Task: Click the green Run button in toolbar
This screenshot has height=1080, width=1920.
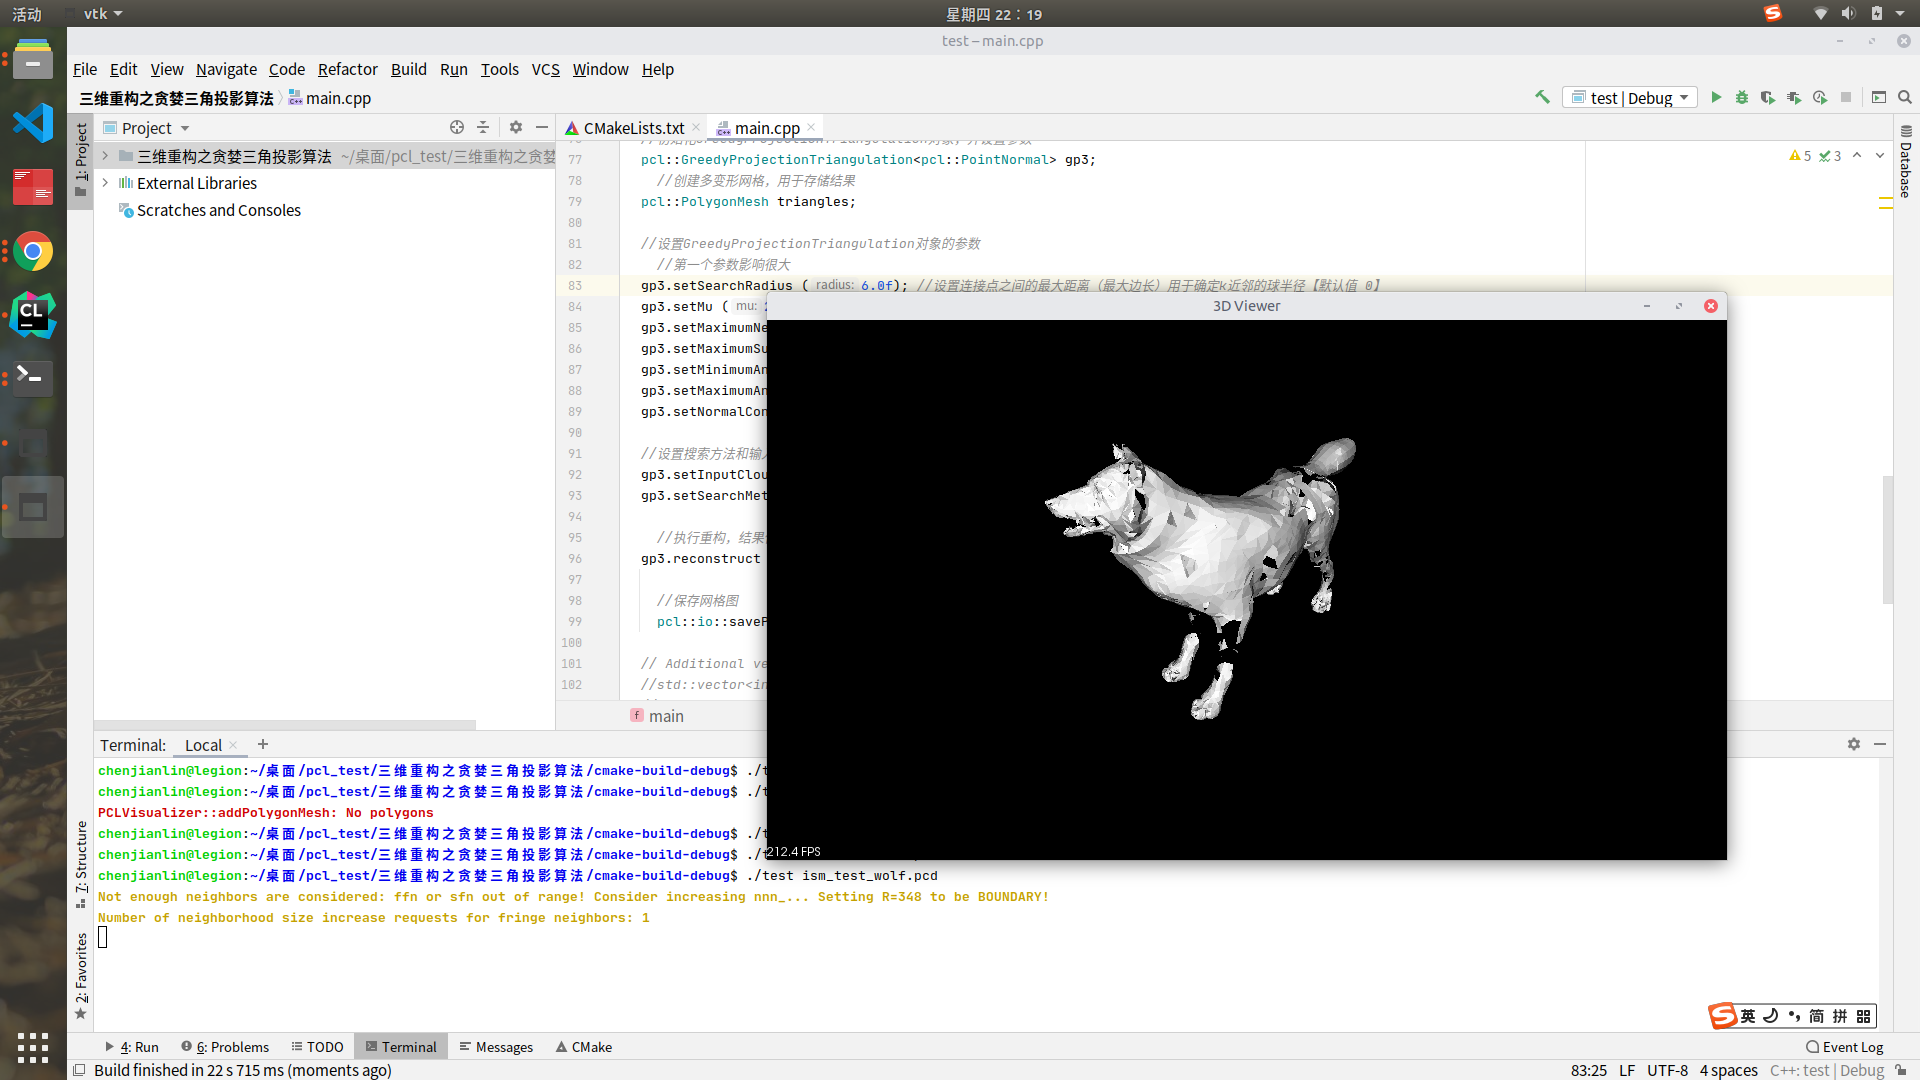Action: pyautogui.click(x=1716, y=97)
